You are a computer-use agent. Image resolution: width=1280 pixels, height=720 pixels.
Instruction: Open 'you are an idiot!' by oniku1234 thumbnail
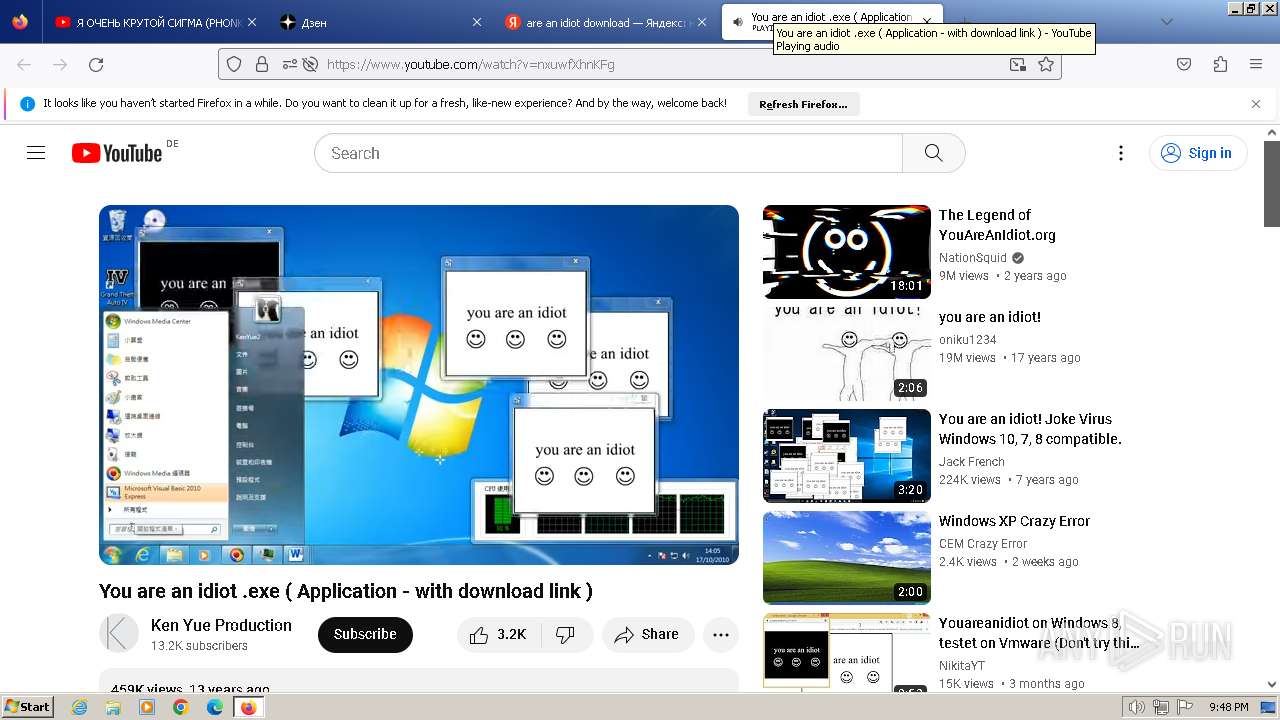click(x=847, y=354)
